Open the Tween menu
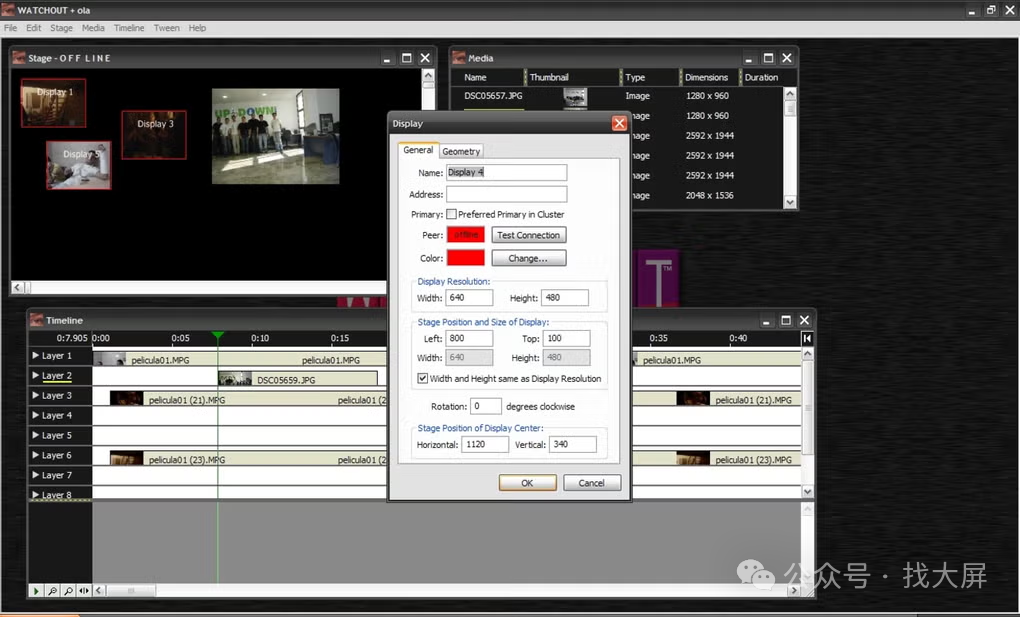Viewport: 1020px width, 617px height. click(167, 28)
